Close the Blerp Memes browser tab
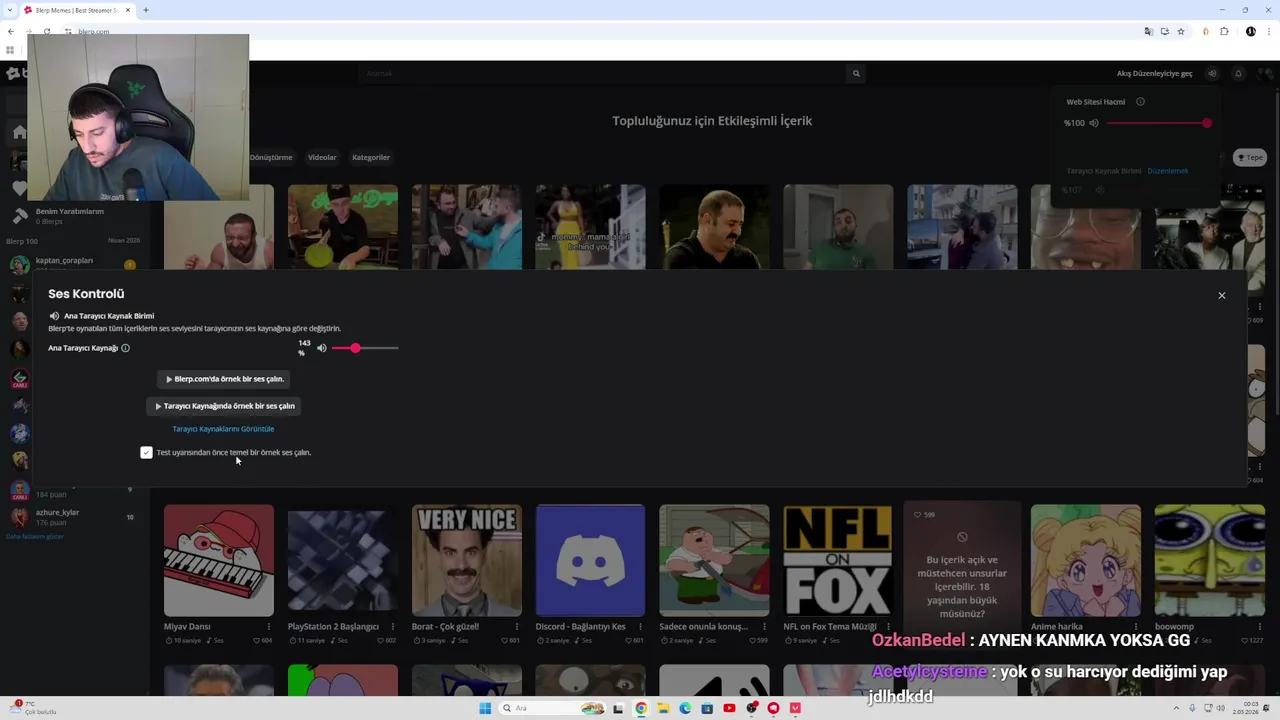Viewport: 1280px width, 720px height. click(130, 10)
